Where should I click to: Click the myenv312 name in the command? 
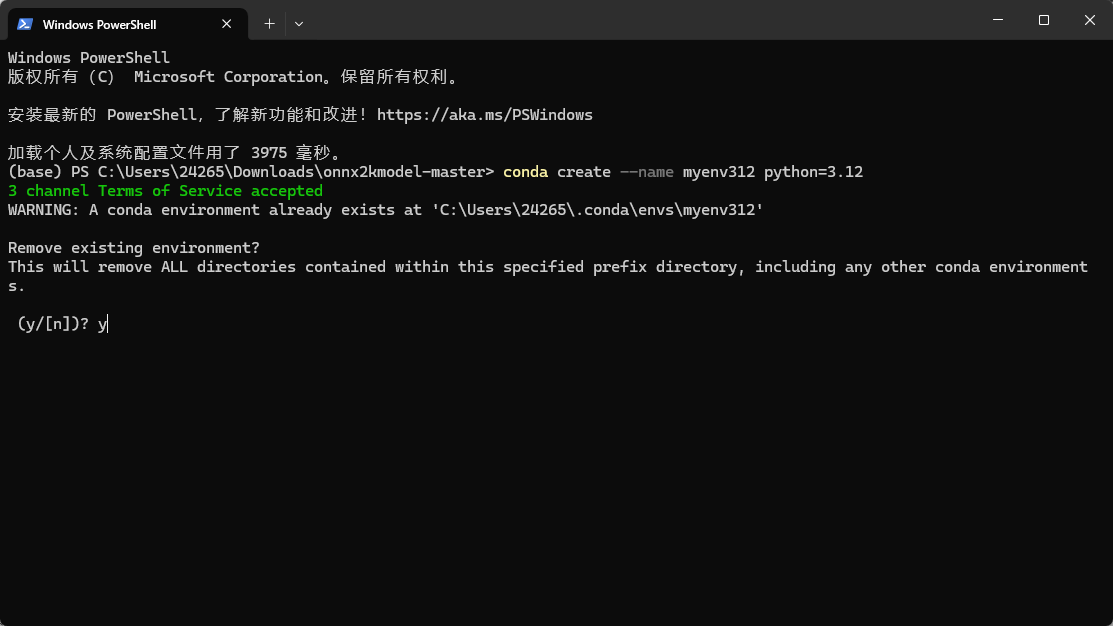click(718, 172)
